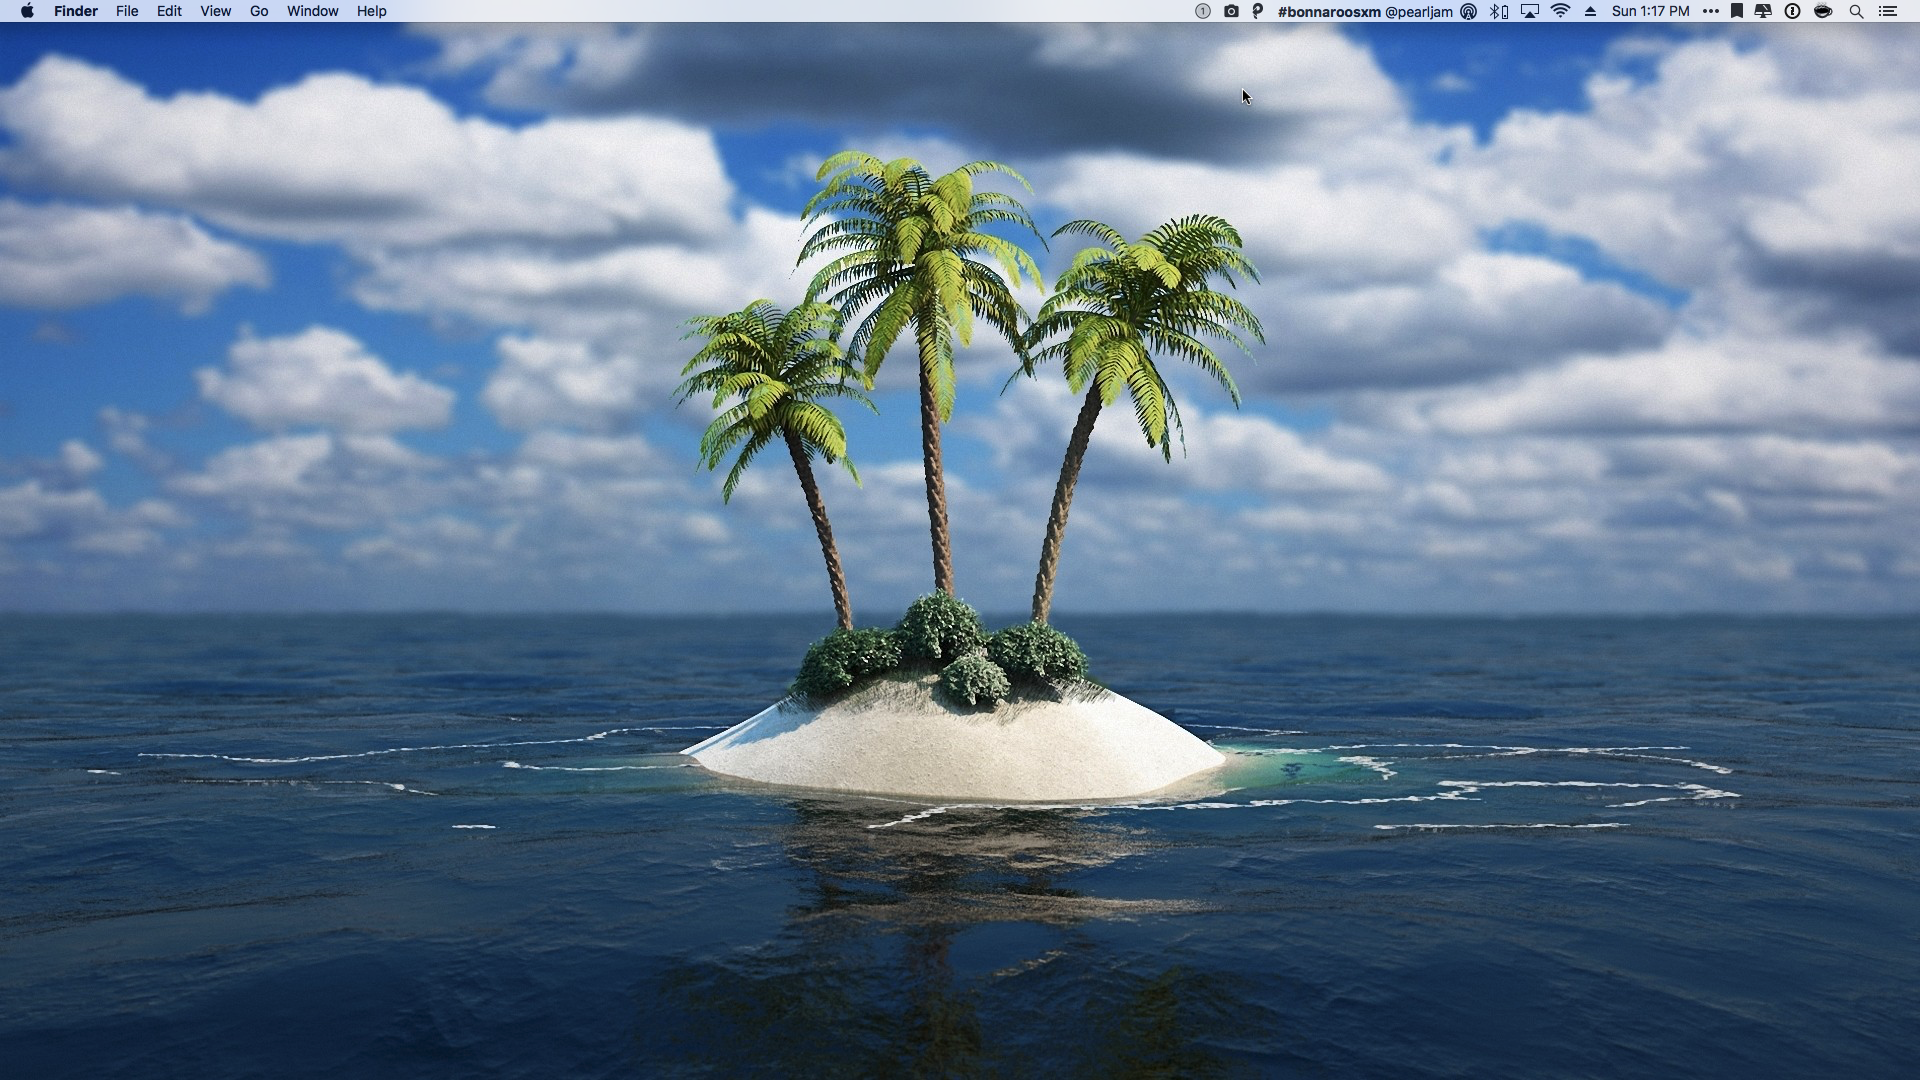This screenshot has height=1080, width=1920.
Task: Open the File menu
Action: [x=127, y=11]
